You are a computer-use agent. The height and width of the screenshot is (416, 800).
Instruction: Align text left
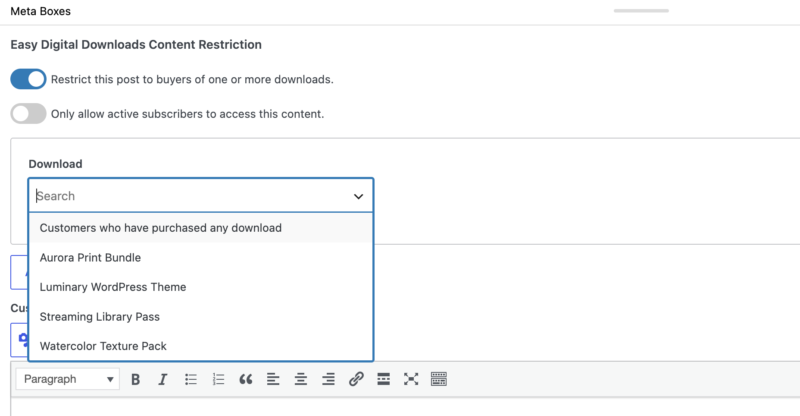[273, 379]
